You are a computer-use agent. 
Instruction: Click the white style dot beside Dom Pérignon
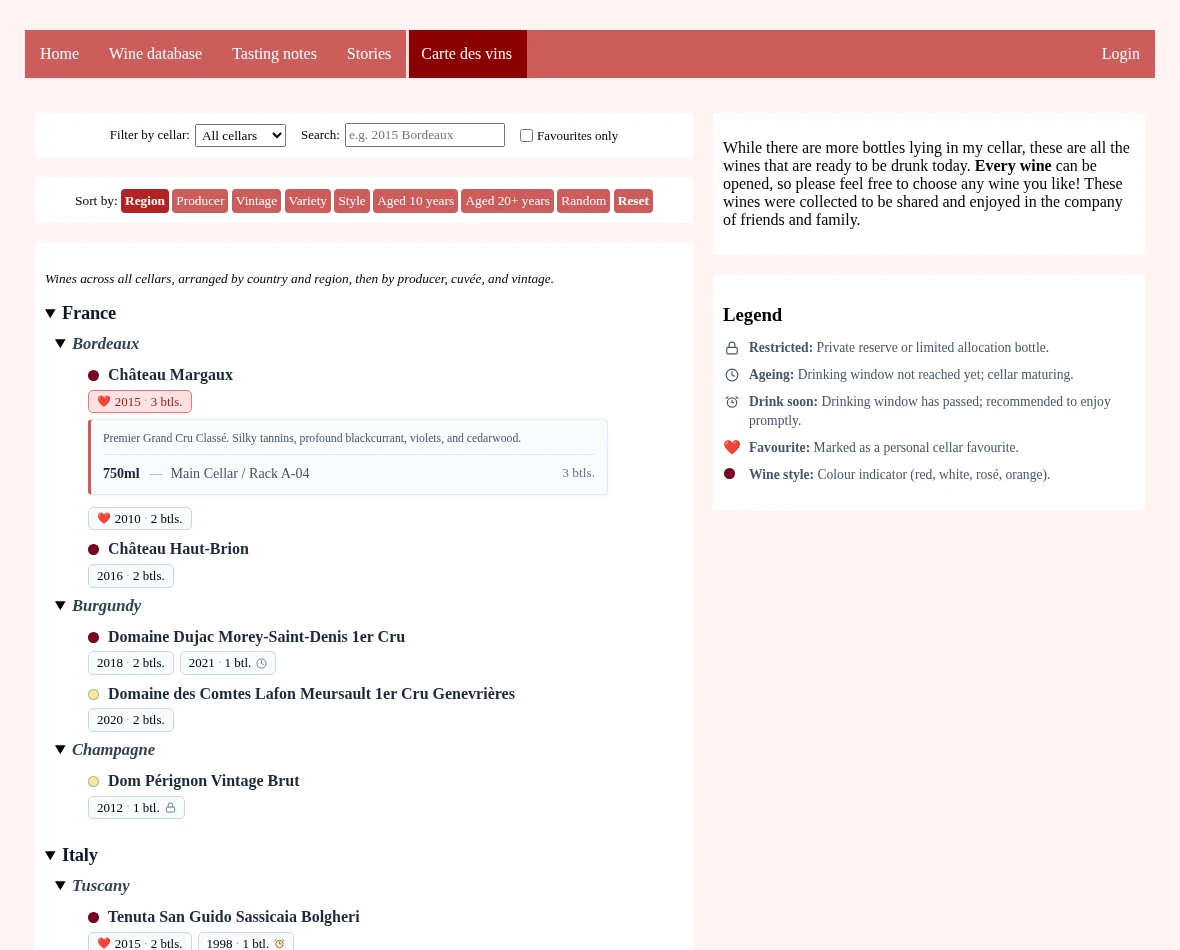click(93, 782)
